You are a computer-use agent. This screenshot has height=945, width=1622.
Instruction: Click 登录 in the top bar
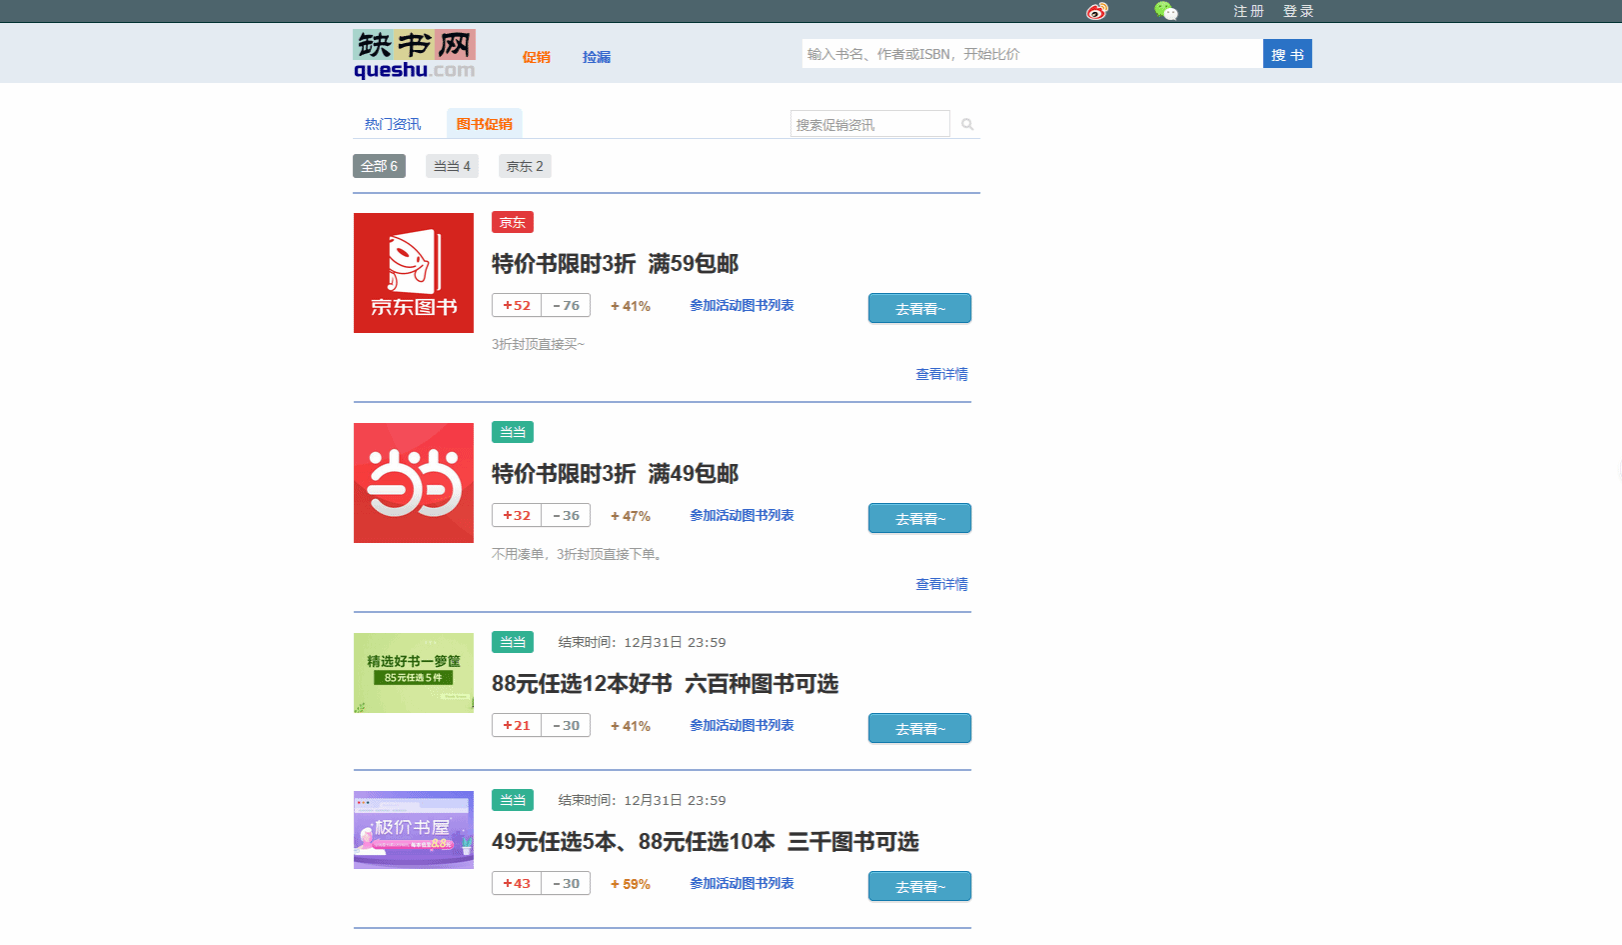[1298, 12]
